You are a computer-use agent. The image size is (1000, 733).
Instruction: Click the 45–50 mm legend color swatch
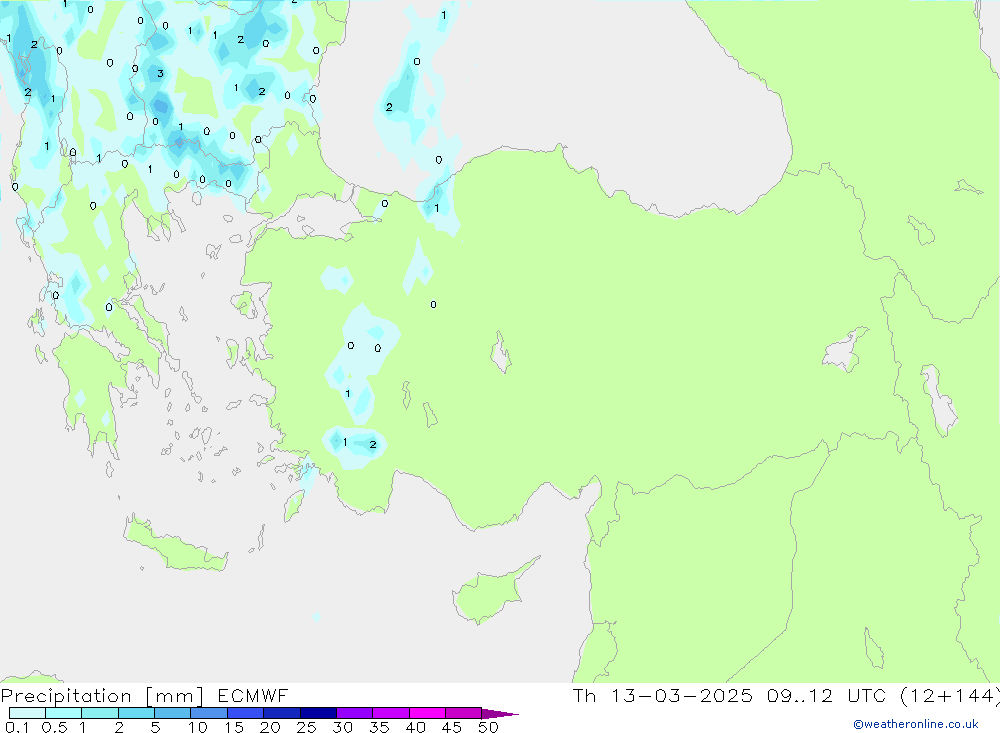tap(463, 713)
